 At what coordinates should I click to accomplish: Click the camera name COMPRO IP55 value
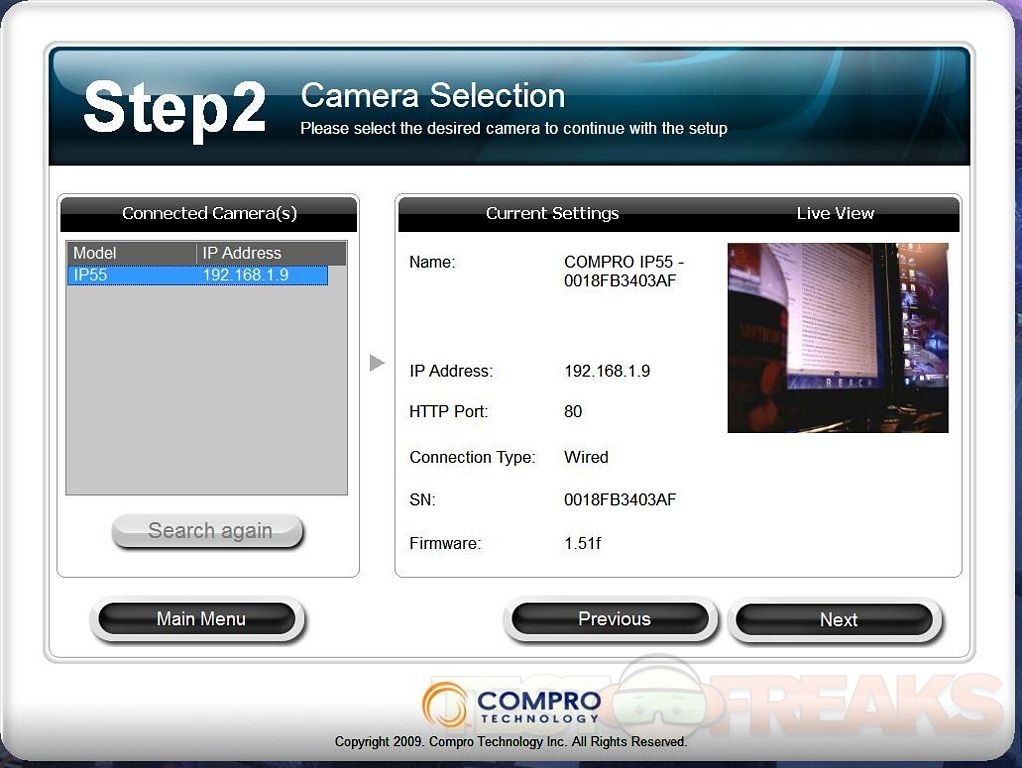coord(623,271)
